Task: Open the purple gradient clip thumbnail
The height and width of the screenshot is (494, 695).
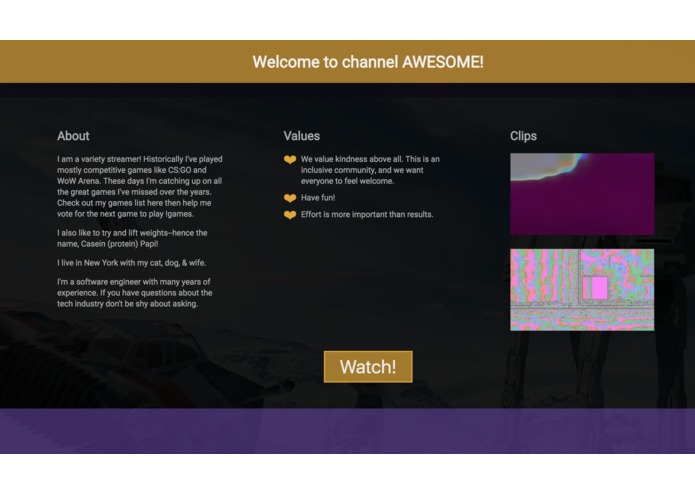Action: 582,194
